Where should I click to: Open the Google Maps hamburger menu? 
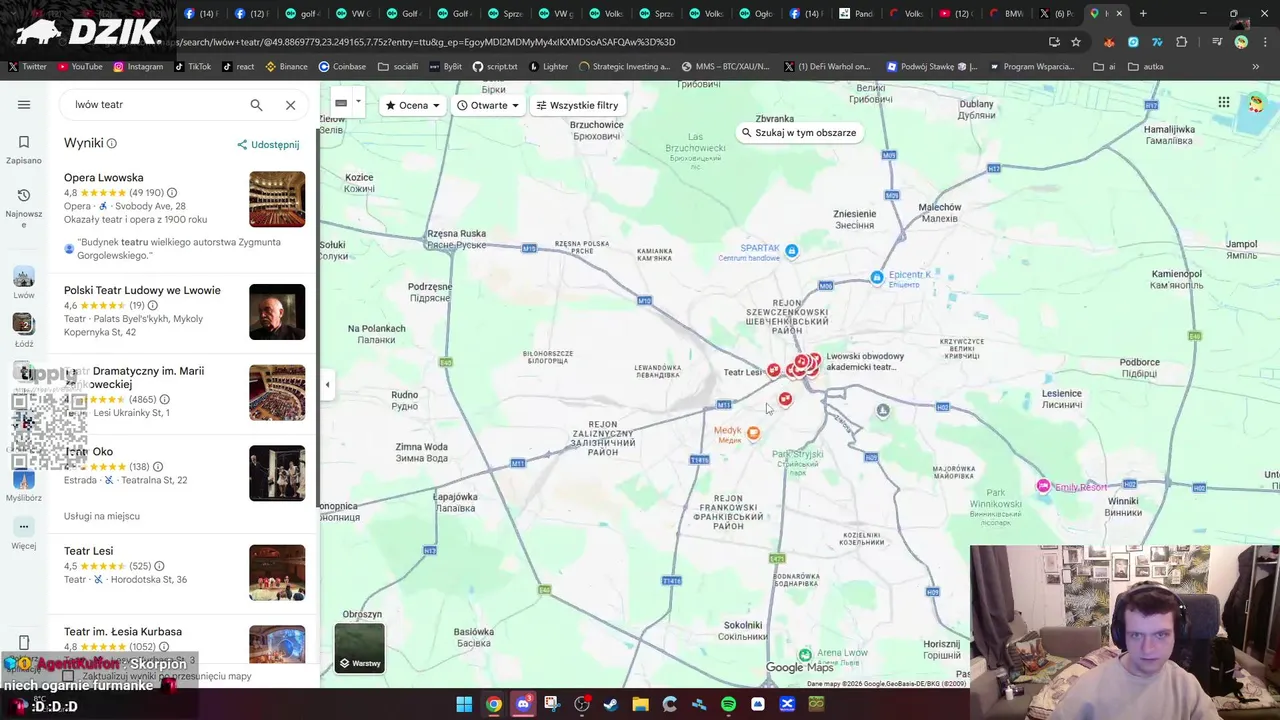pyautogui.click(x=24, y=105)
